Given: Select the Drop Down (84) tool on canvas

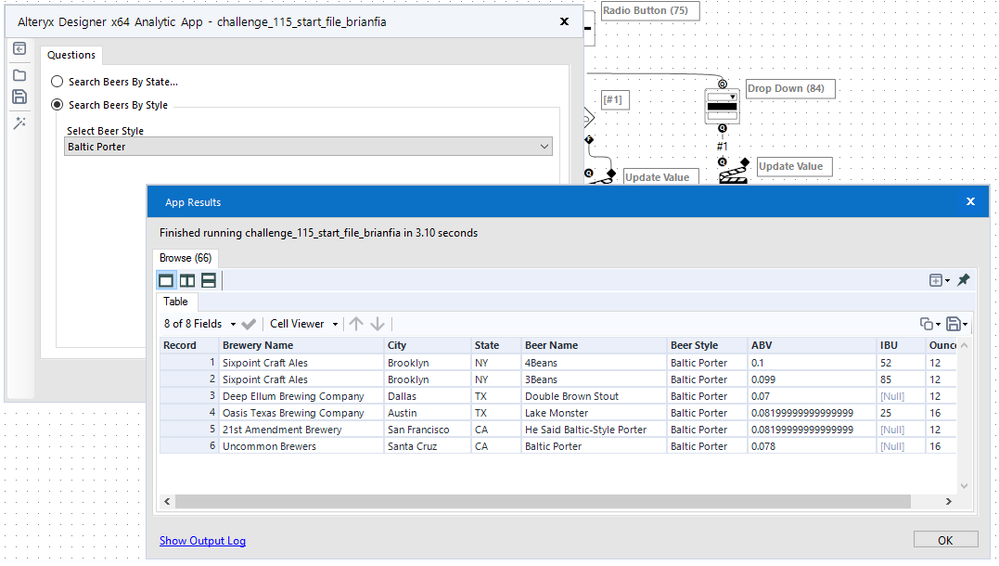Looking at the screenshot, I should 722,106.
